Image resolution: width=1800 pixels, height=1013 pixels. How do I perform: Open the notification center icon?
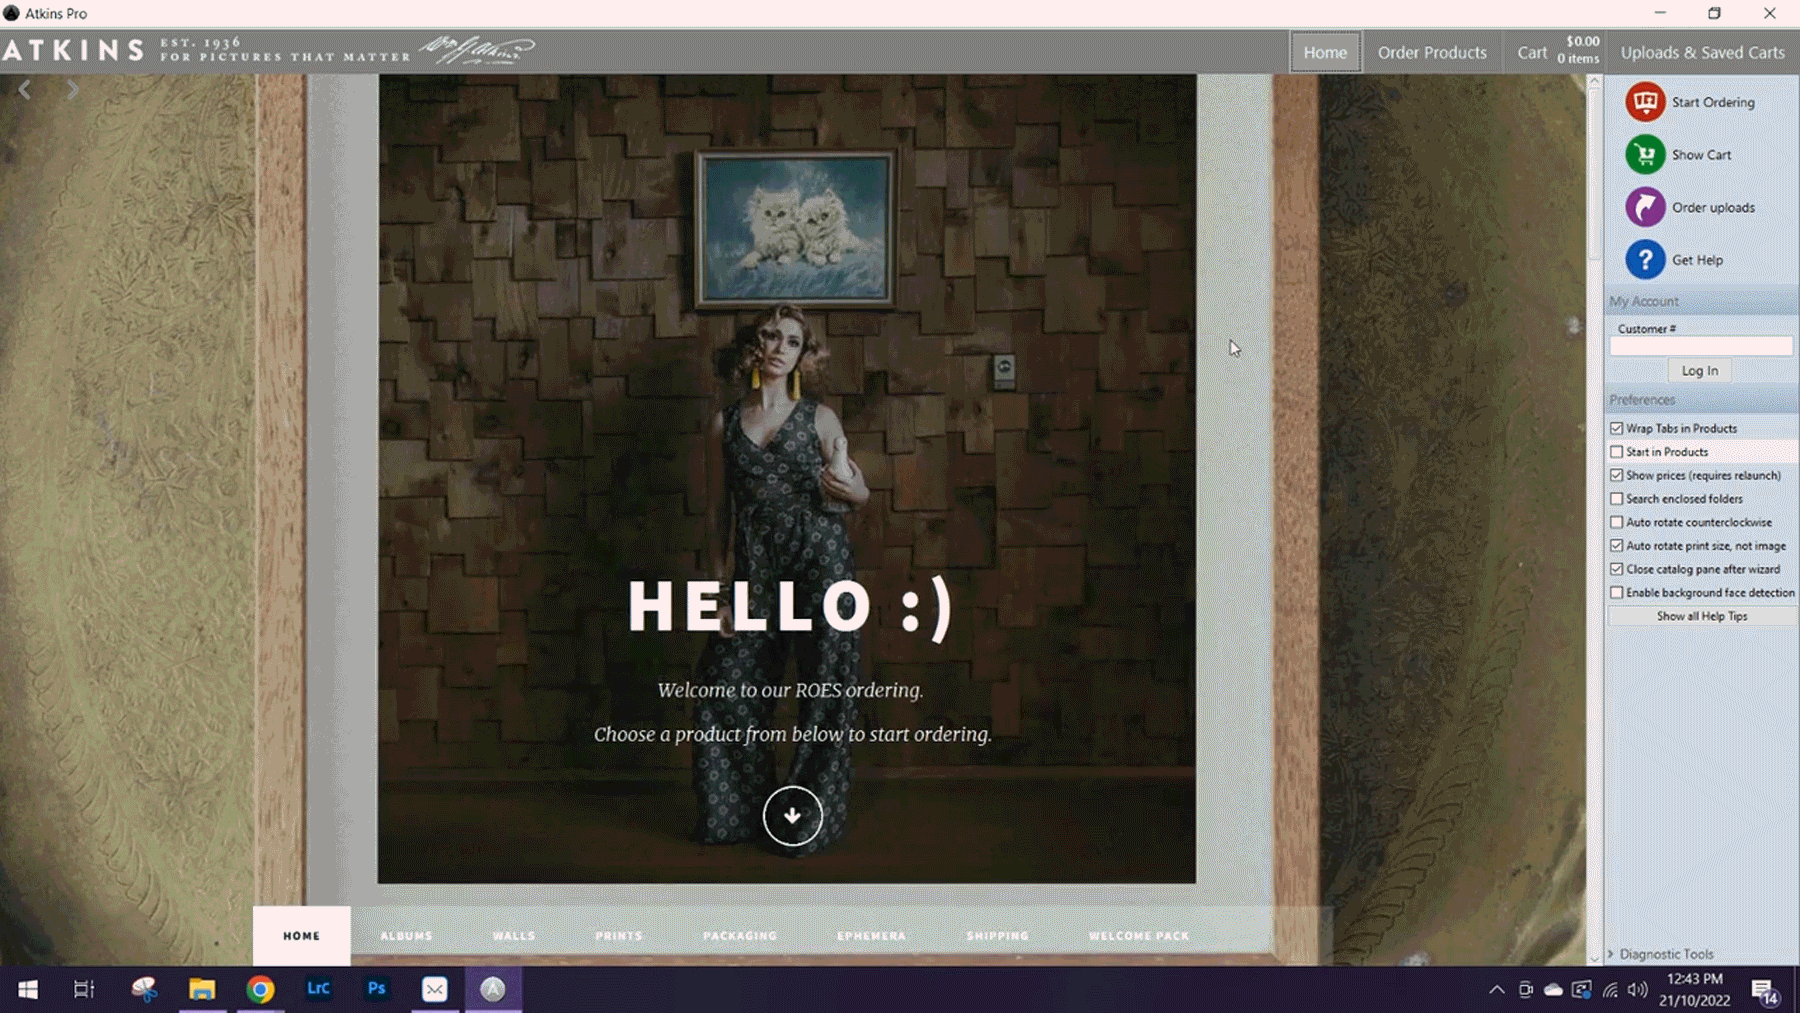coord(1765,990)
